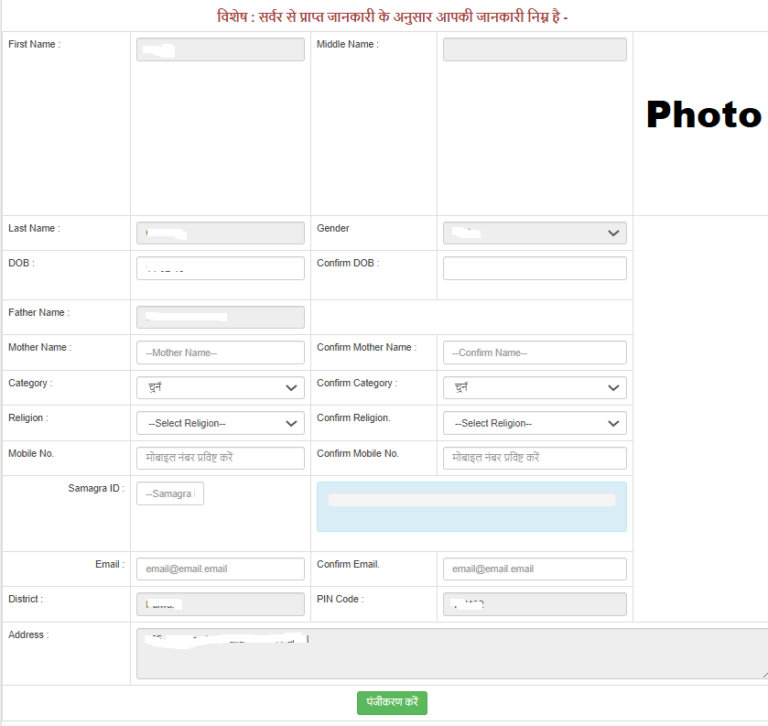Image resolution: width=768 pixels, height=726 pixels.
Task: Click the Mother Name input field
Action: 220,353
